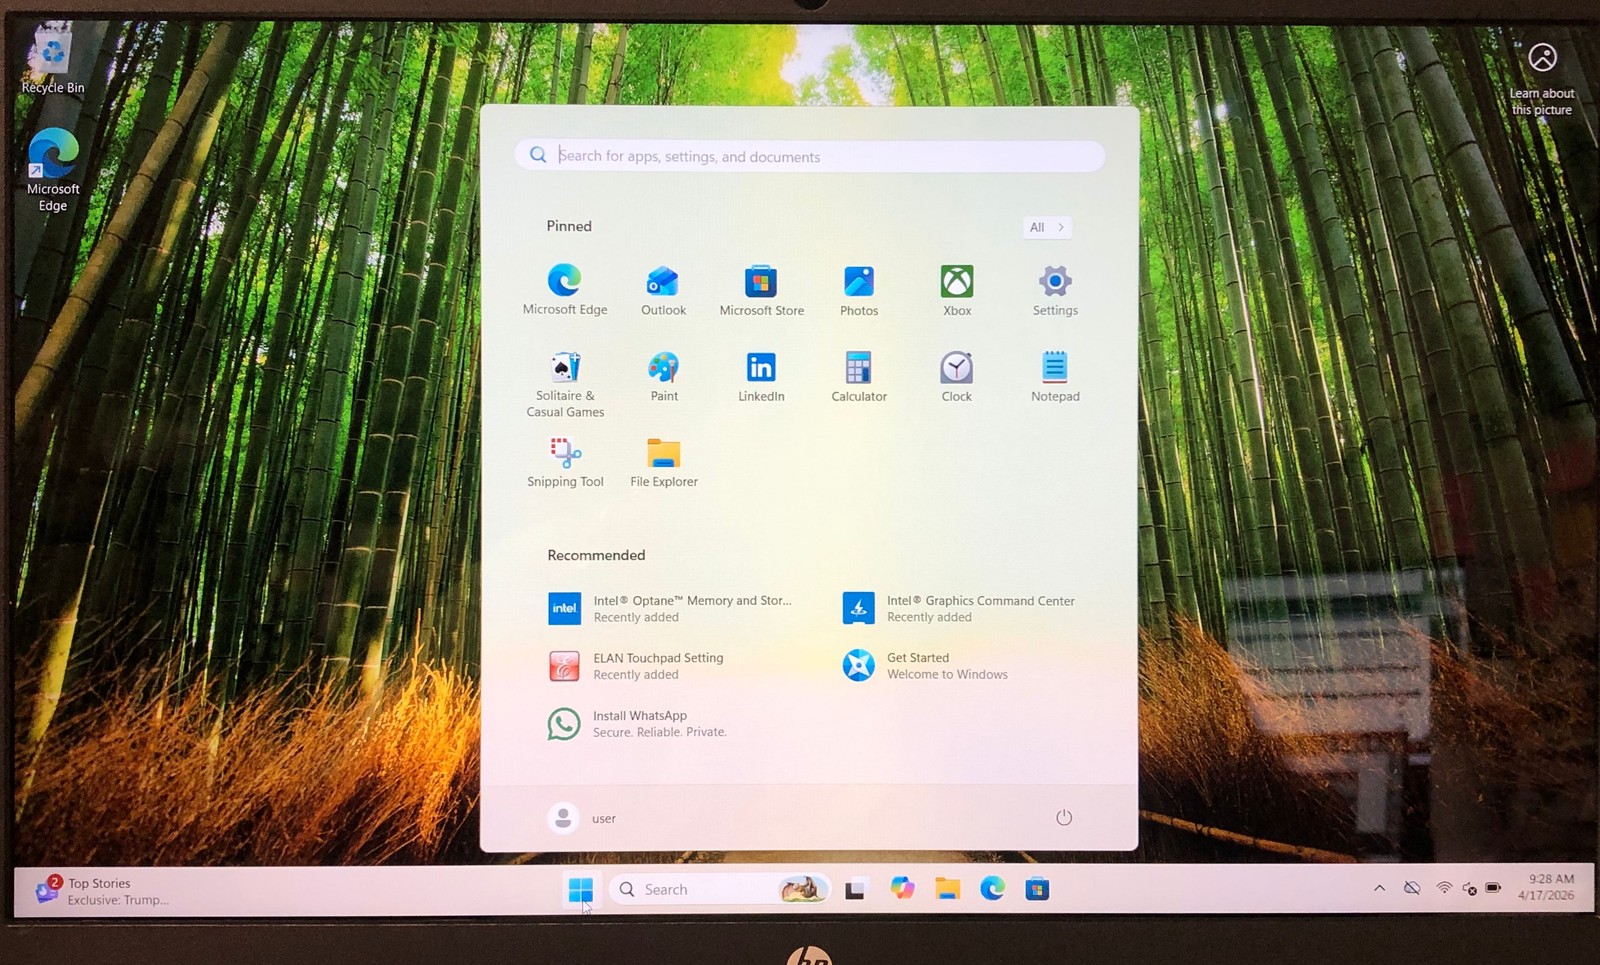The width and height of the screenshot is (1600, 965).
Task: Show all apps via the All button
Action: point(1046,227)
